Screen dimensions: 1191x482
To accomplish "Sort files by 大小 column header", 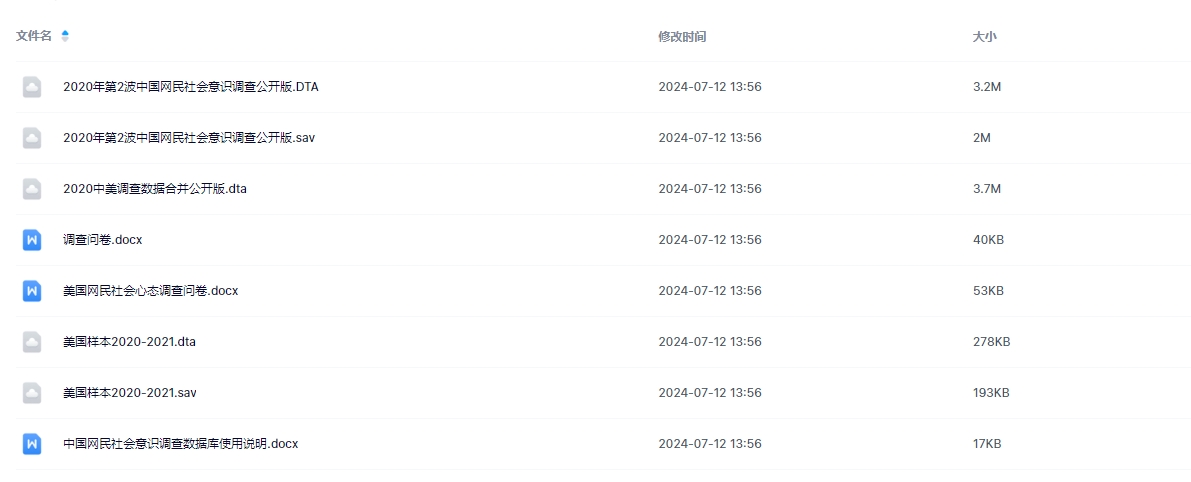I will 984,36.
